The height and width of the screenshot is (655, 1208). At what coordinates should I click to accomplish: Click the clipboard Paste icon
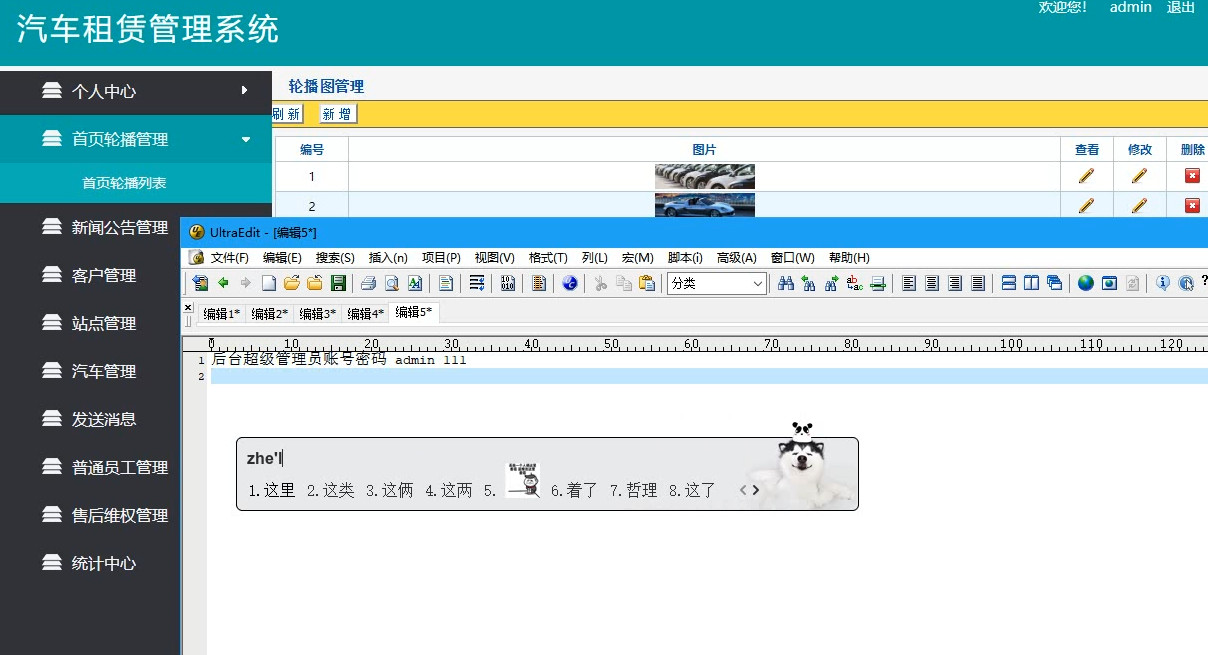[x=647, y=283]
